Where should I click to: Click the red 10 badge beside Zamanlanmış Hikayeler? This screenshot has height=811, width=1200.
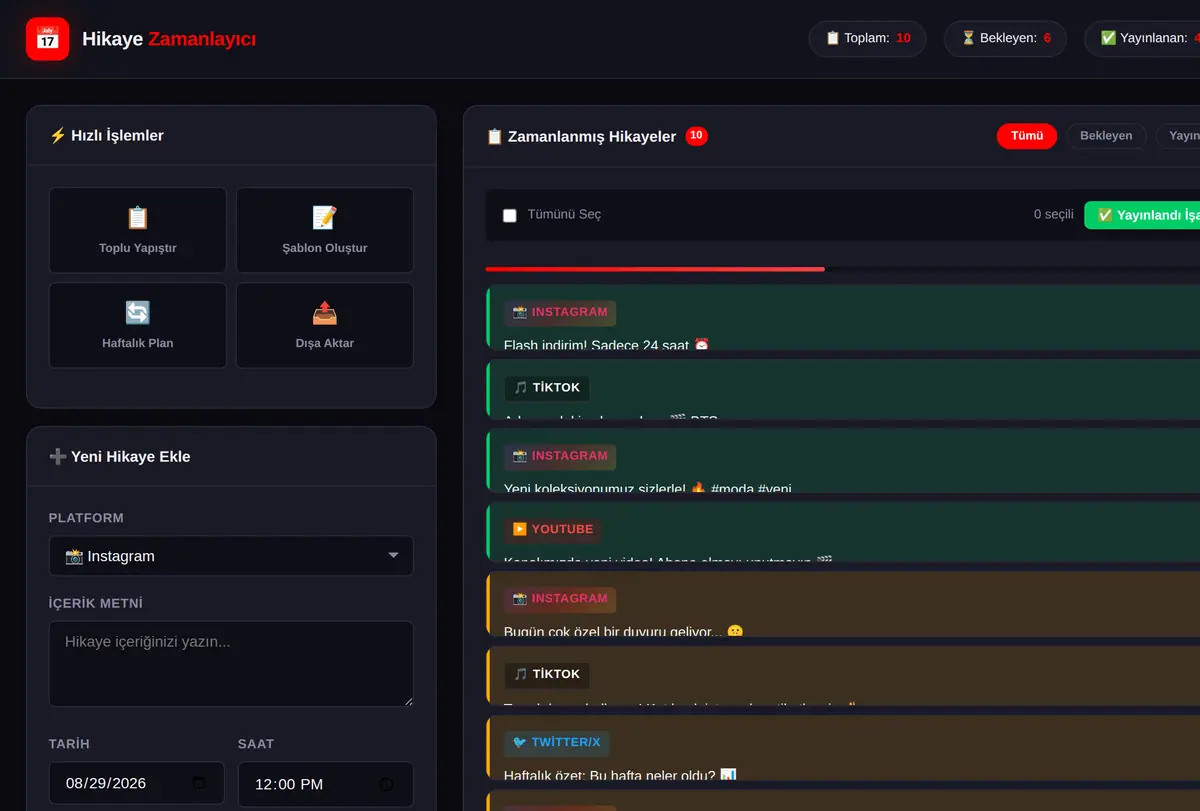(697, 136)
